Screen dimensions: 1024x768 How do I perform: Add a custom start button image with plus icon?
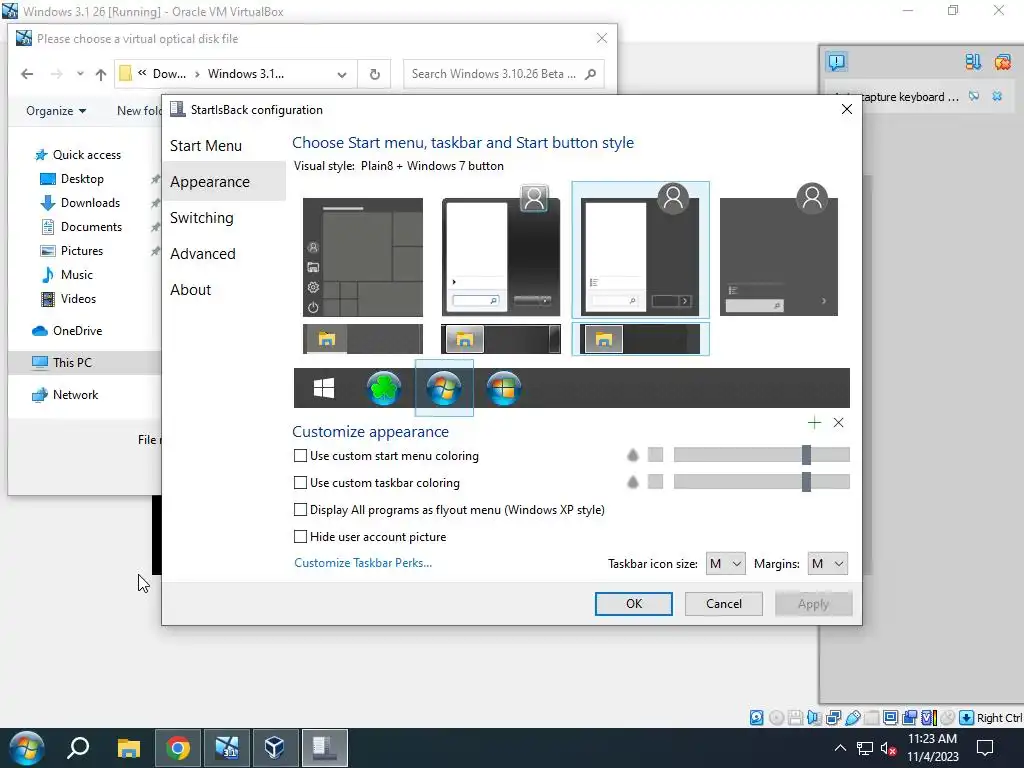(x=814, y=423)
